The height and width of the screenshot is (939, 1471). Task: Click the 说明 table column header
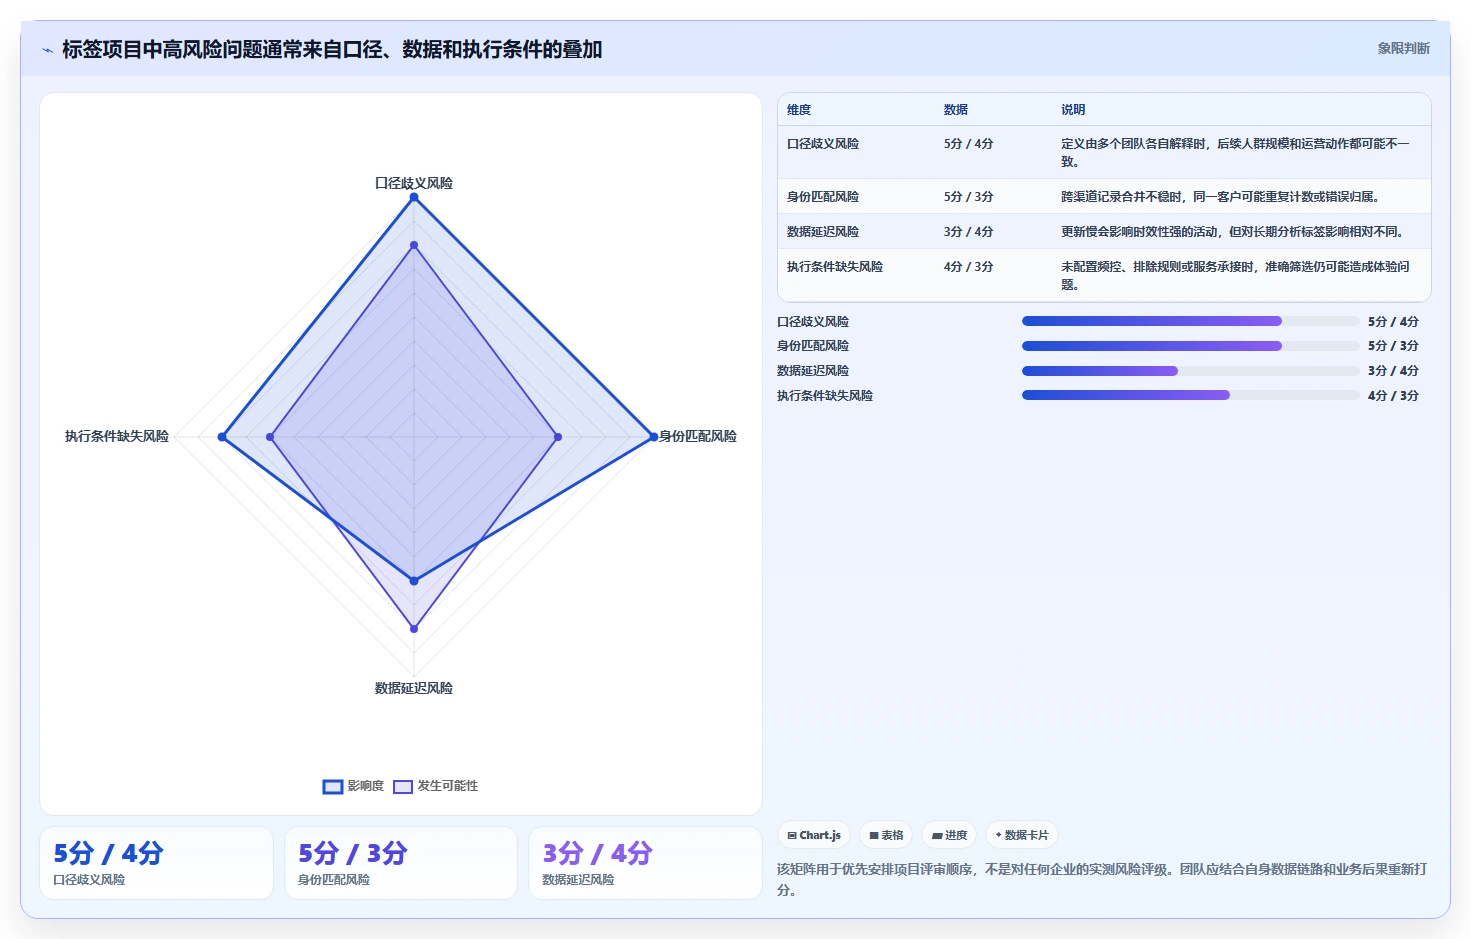click(x=1073, y=110)
